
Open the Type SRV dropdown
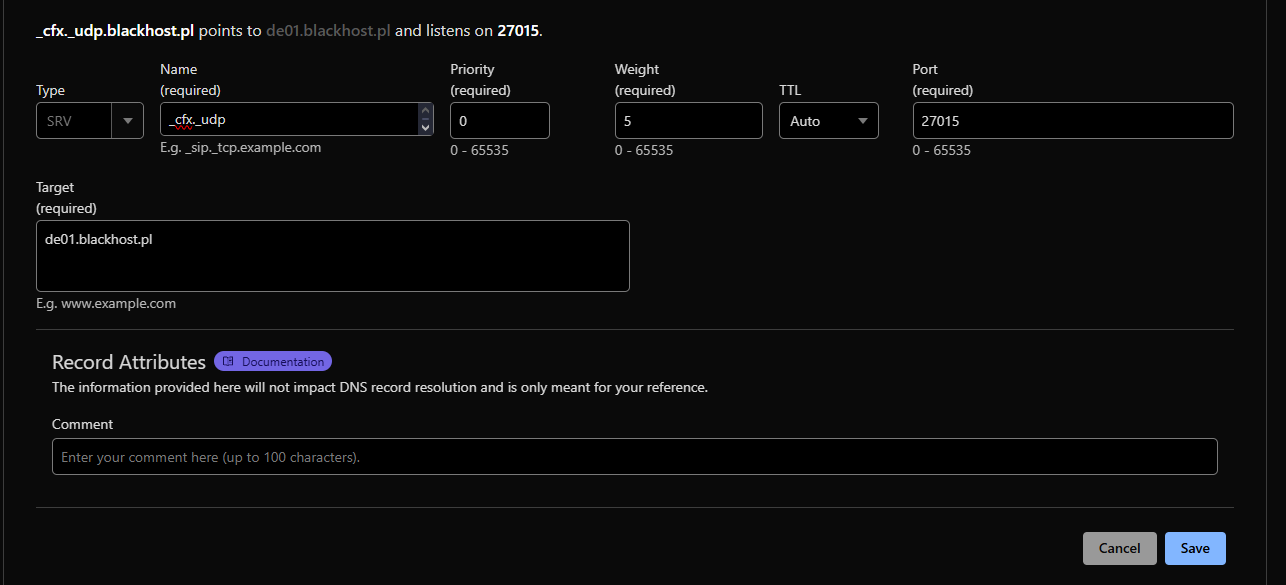pyautogui.click(x=90, y=120)
